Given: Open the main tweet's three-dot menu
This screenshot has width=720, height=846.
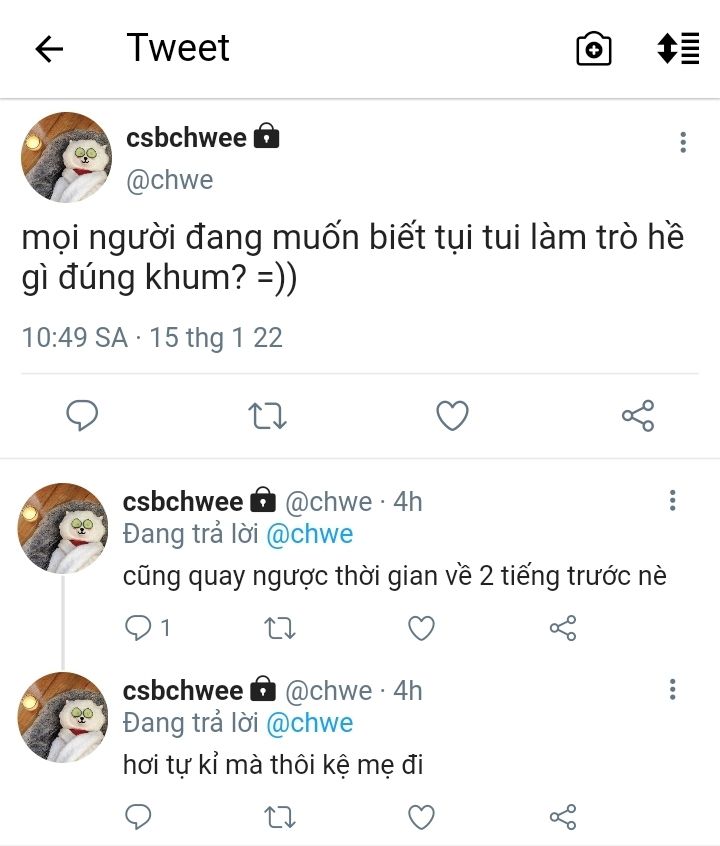Looking at the screenshot, I should 683,142.
